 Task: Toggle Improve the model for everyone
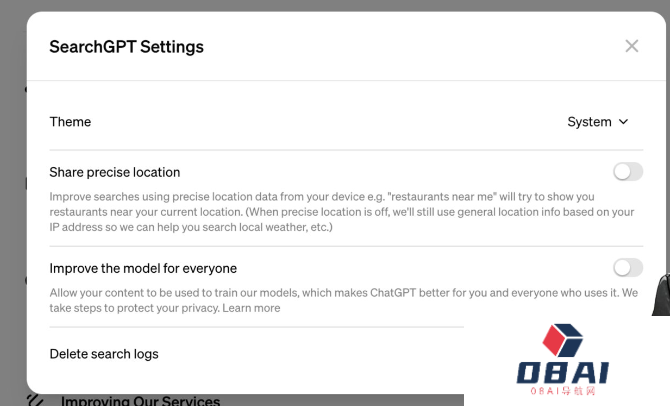[628, 268]
